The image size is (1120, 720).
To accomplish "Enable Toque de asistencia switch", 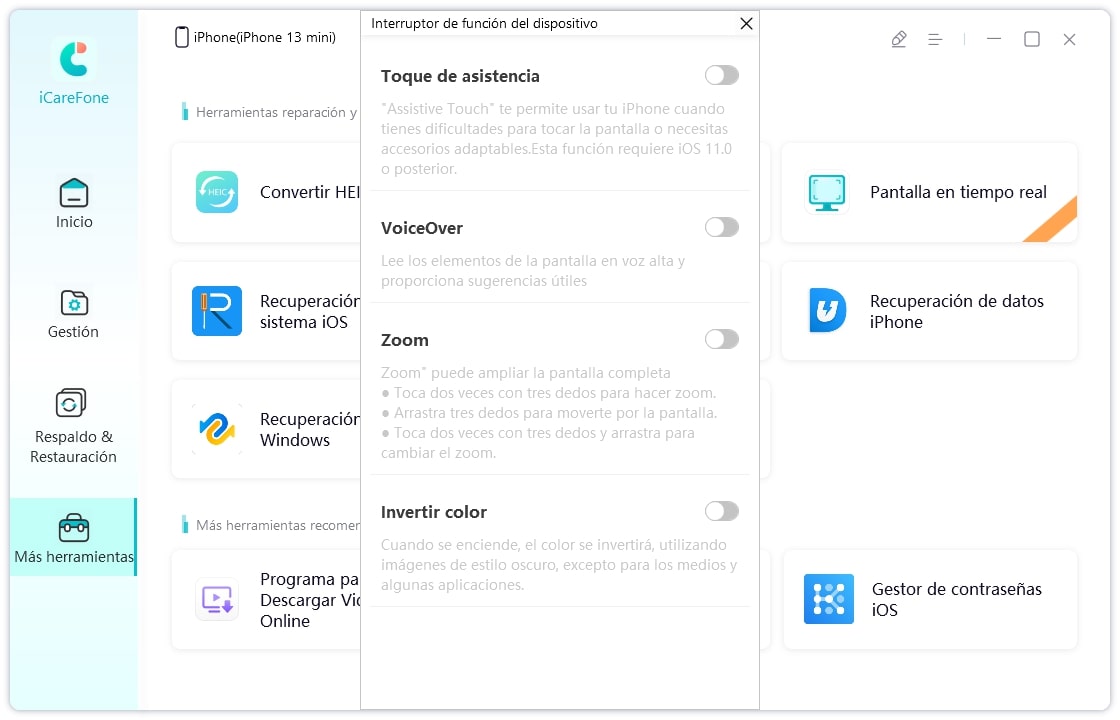I will pos(721,75).
